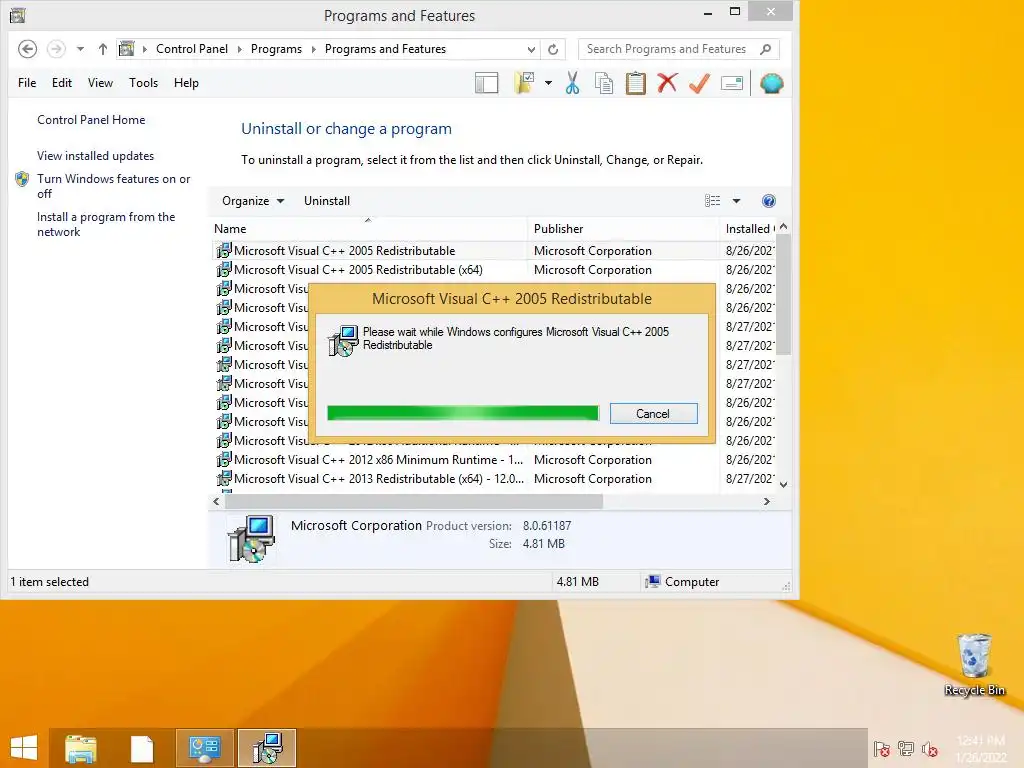
Task: Click the network tray icon
Action: [906, 748]
